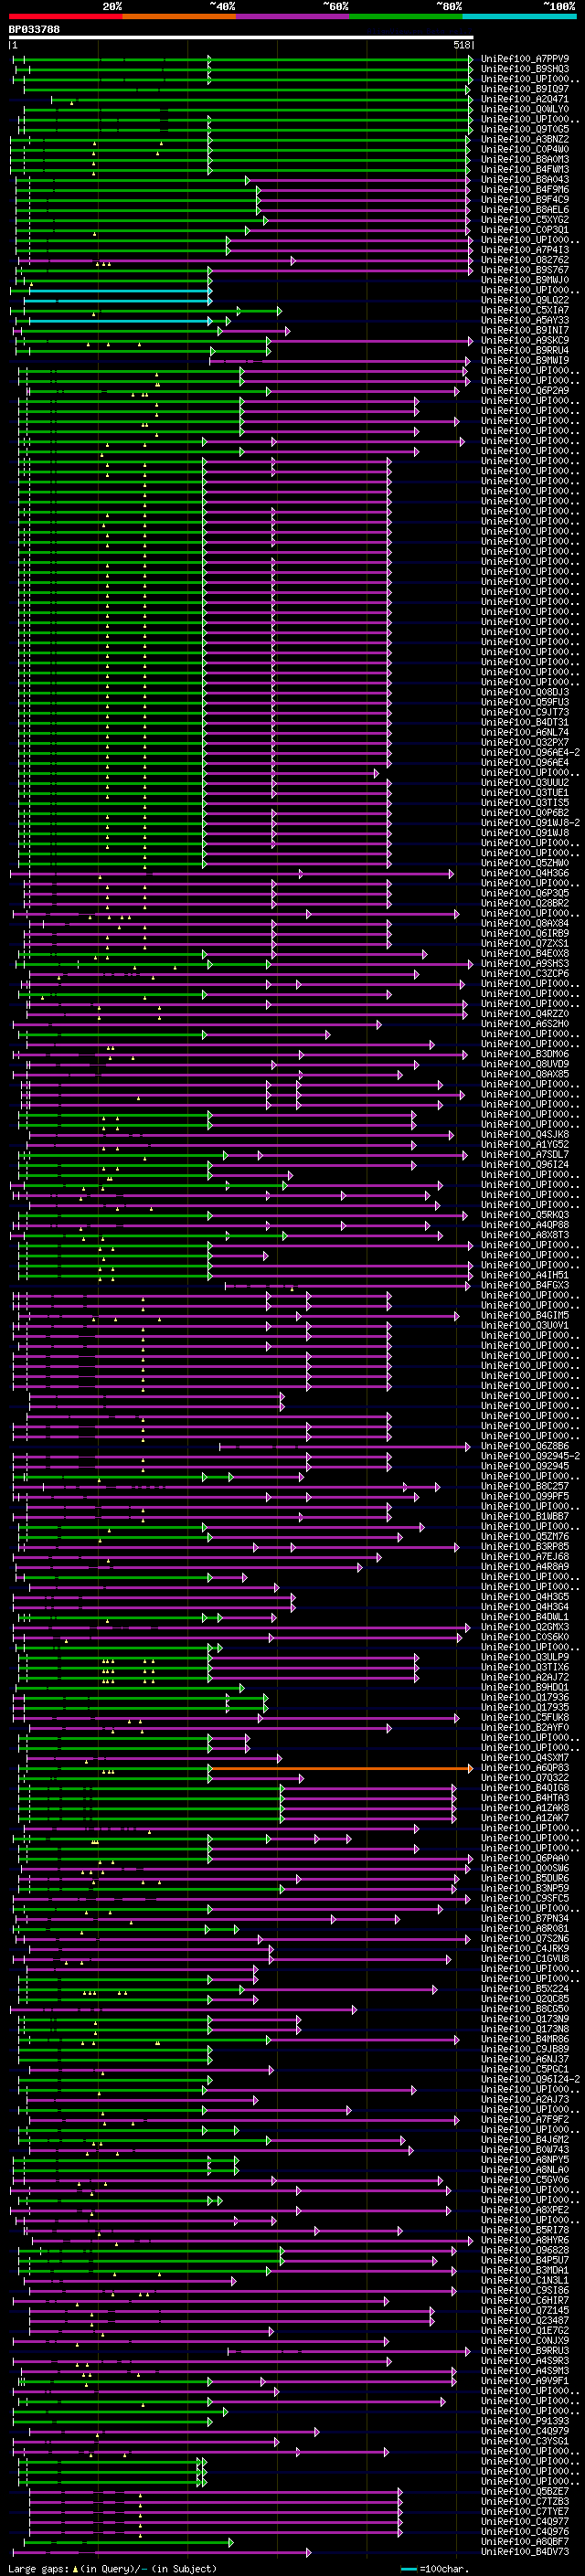Open hit UniRef100_B9IQ97

525,89
